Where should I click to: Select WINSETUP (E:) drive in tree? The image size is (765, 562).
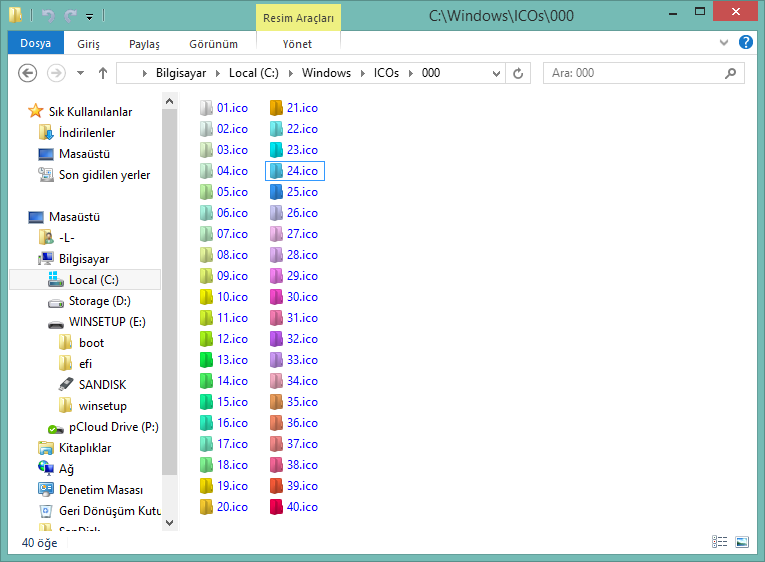(x=107, y=322)
